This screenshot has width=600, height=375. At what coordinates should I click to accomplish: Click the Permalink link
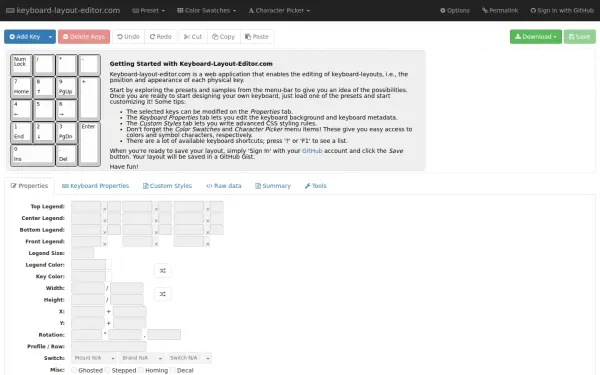click(x=500, y=10)
